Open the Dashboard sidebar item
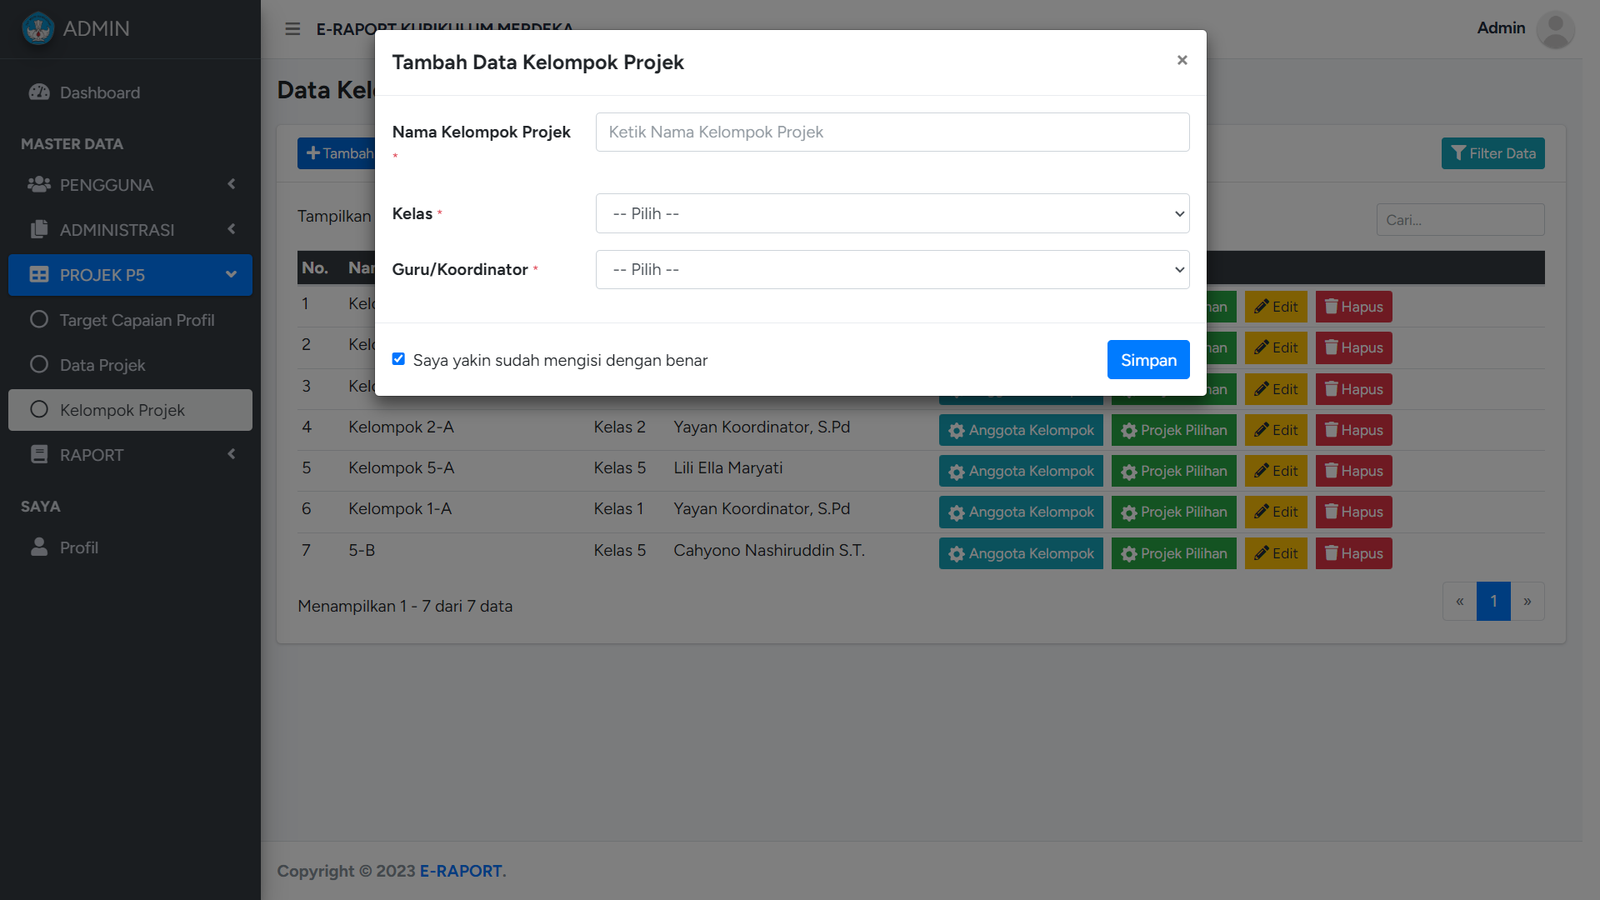 99,93
